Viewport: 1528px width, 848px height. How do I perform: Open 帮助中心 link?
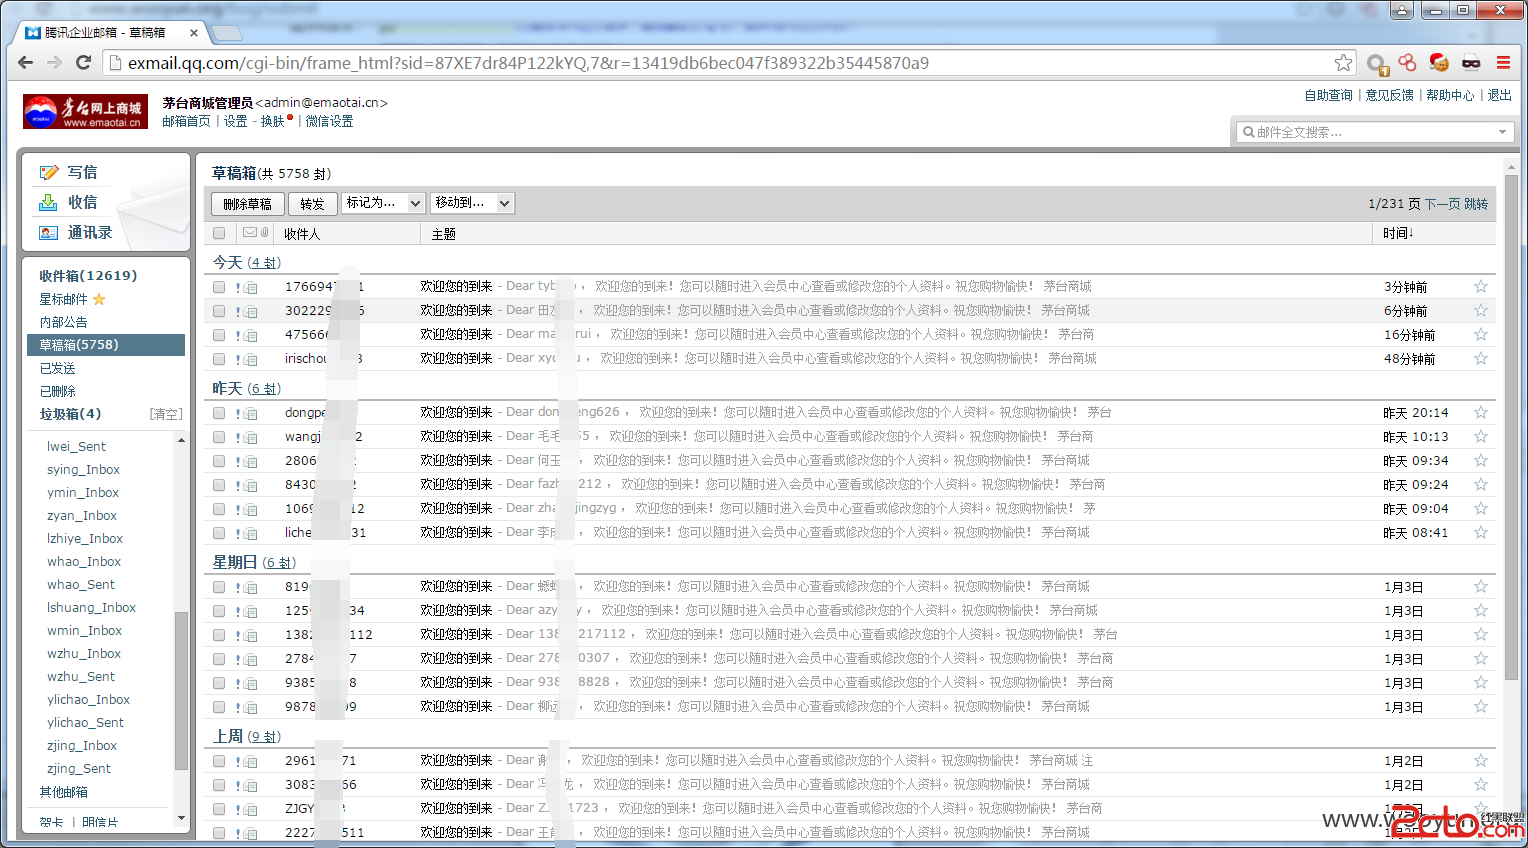click(x=1450, y=95)
